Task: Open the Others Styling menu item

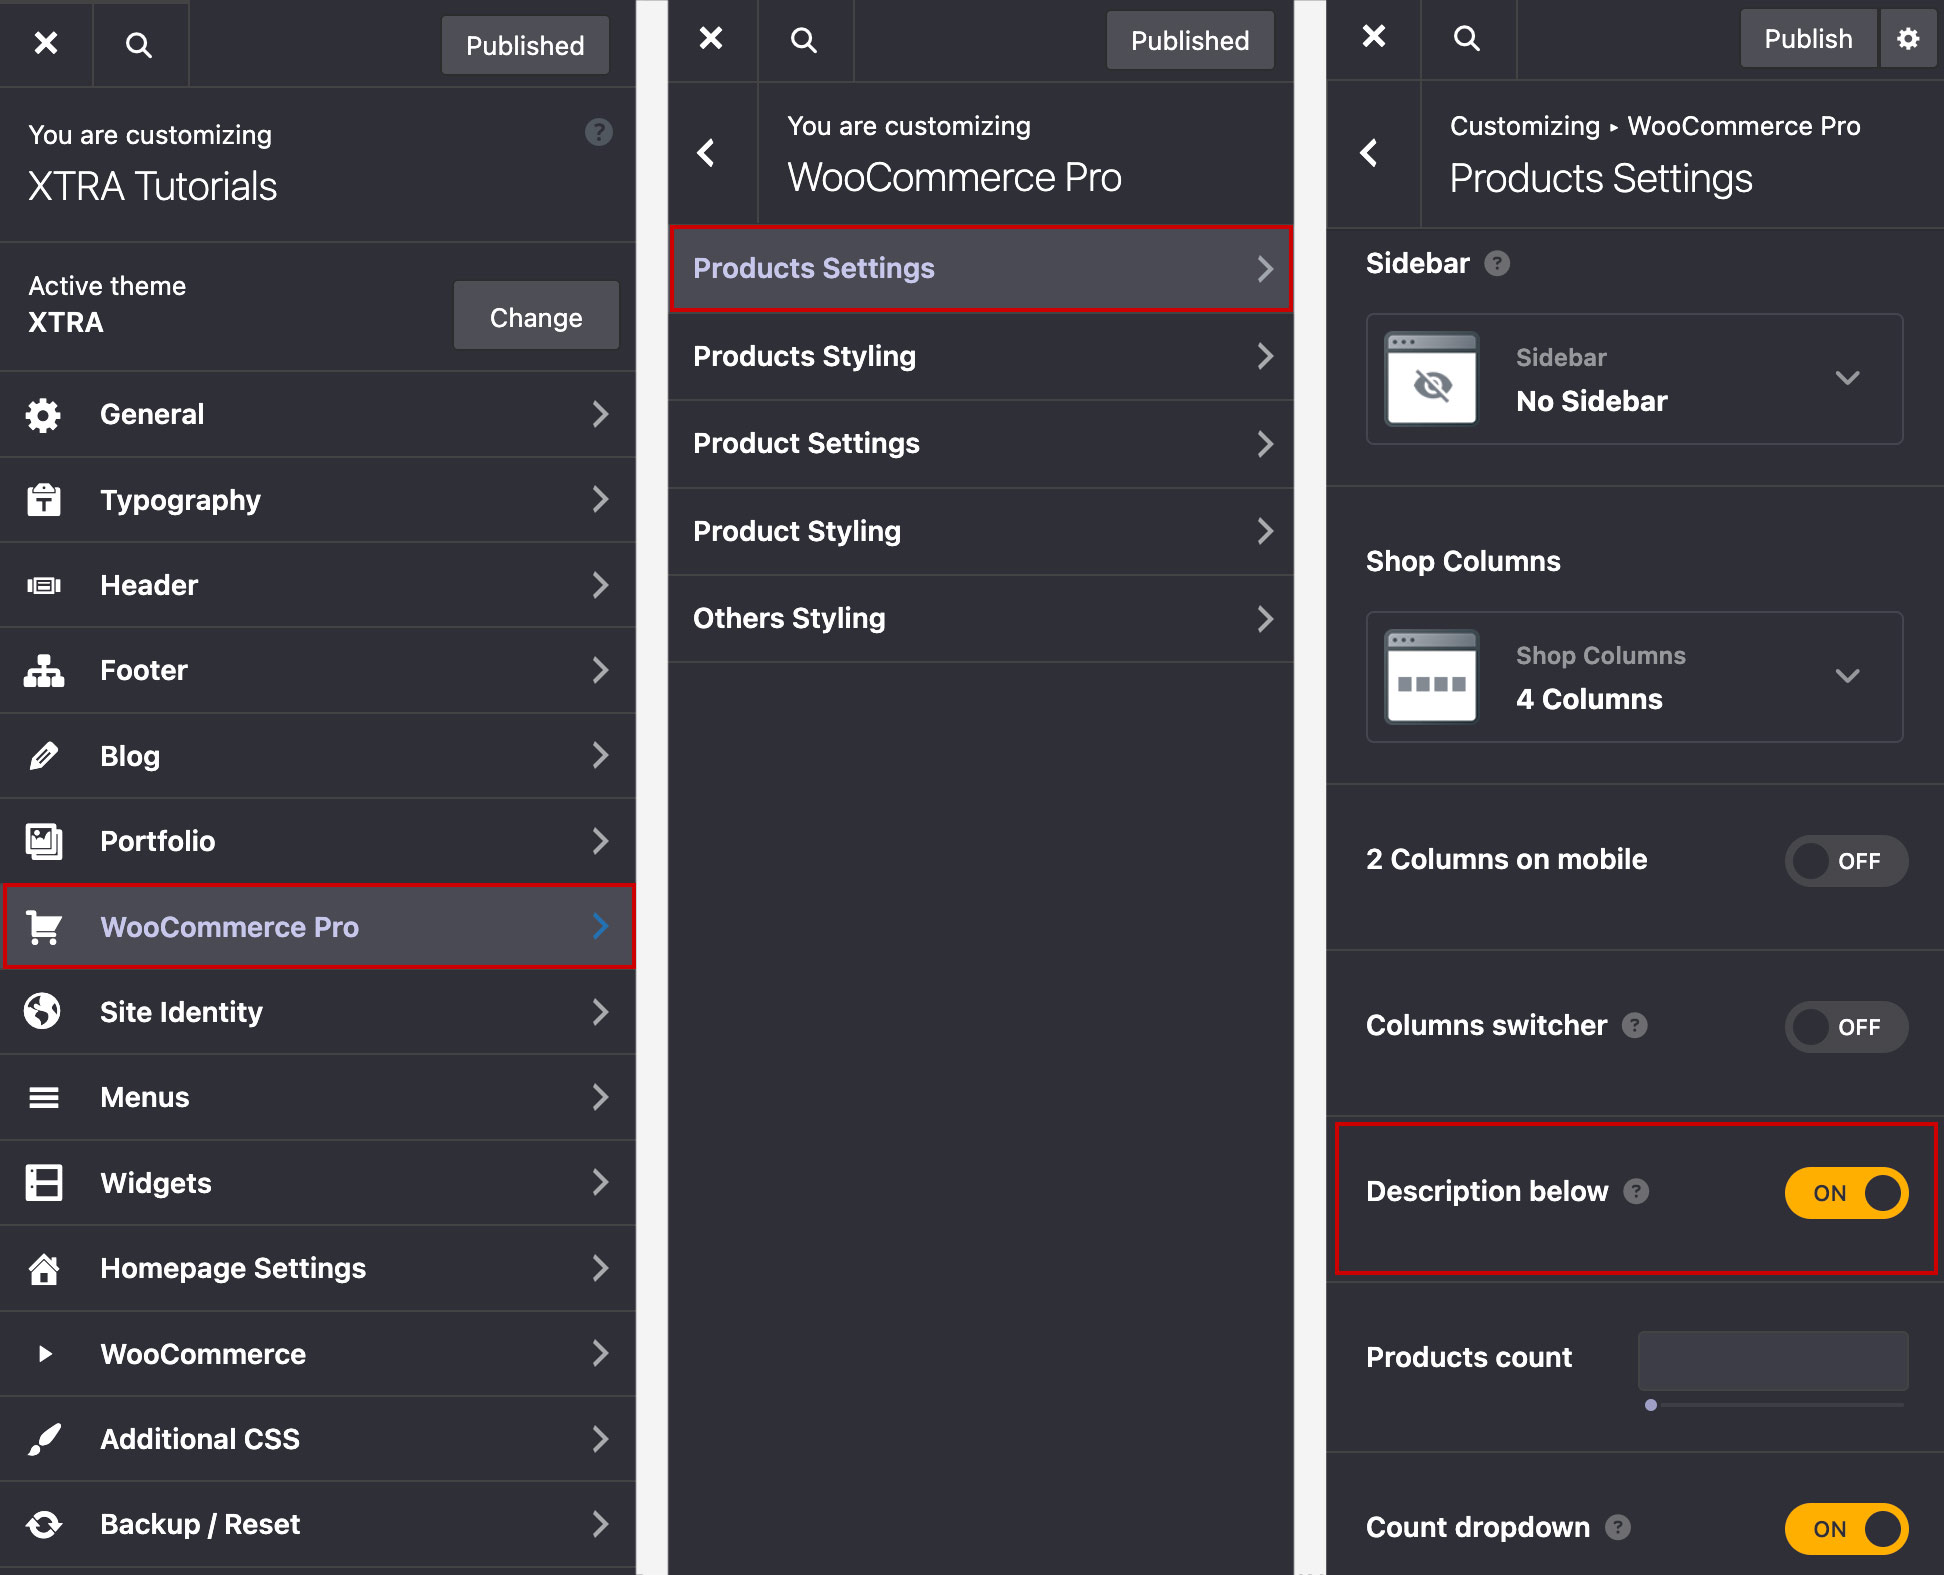Action: (980, 619)
